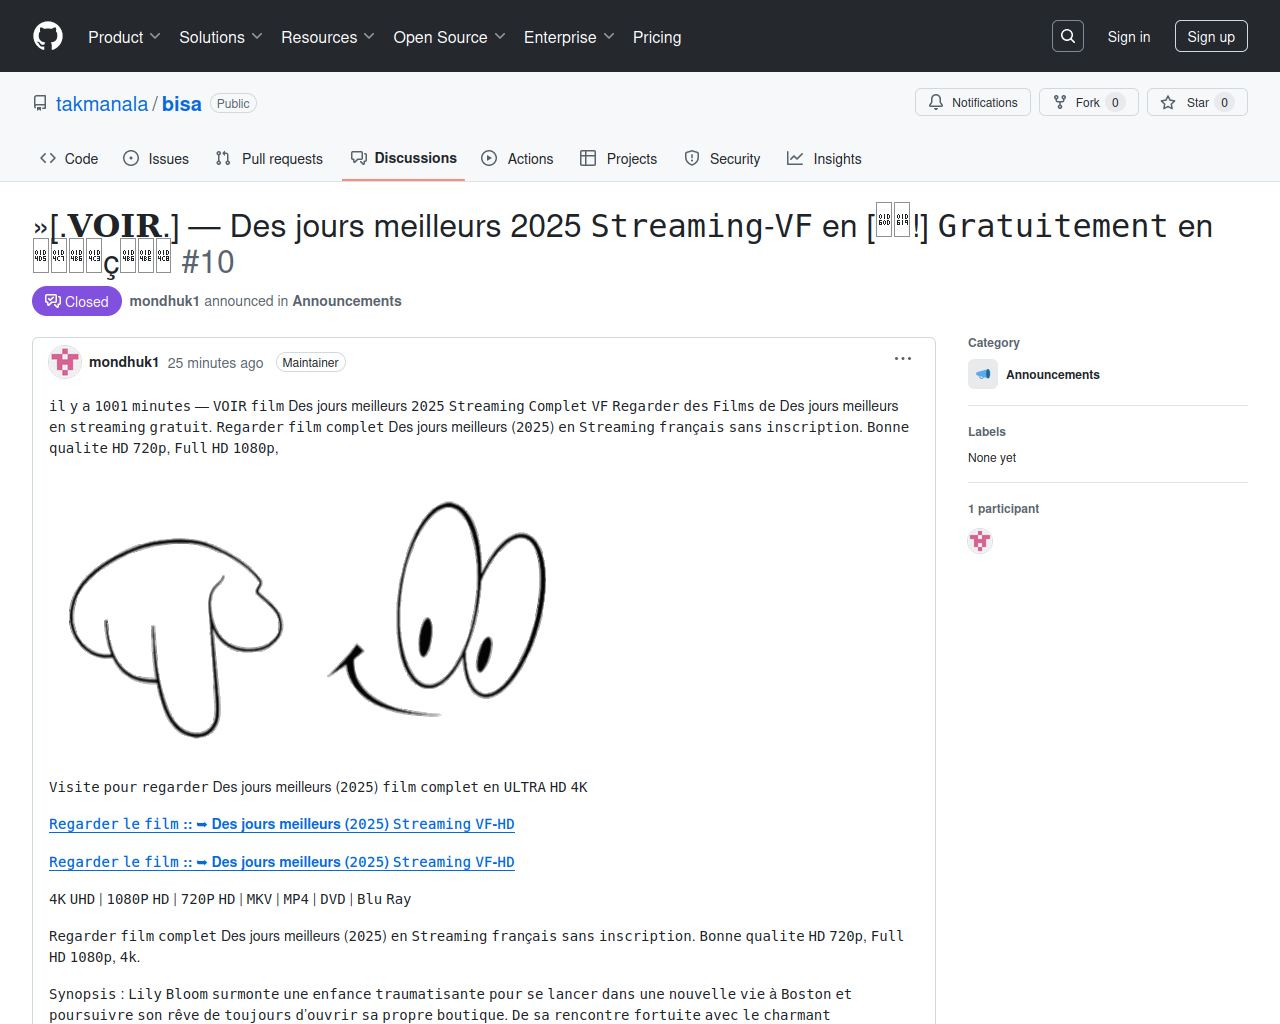This screenshot has width=1280, height=1024.
Task: Open the takmanala owner link
Action: point(102,104)
